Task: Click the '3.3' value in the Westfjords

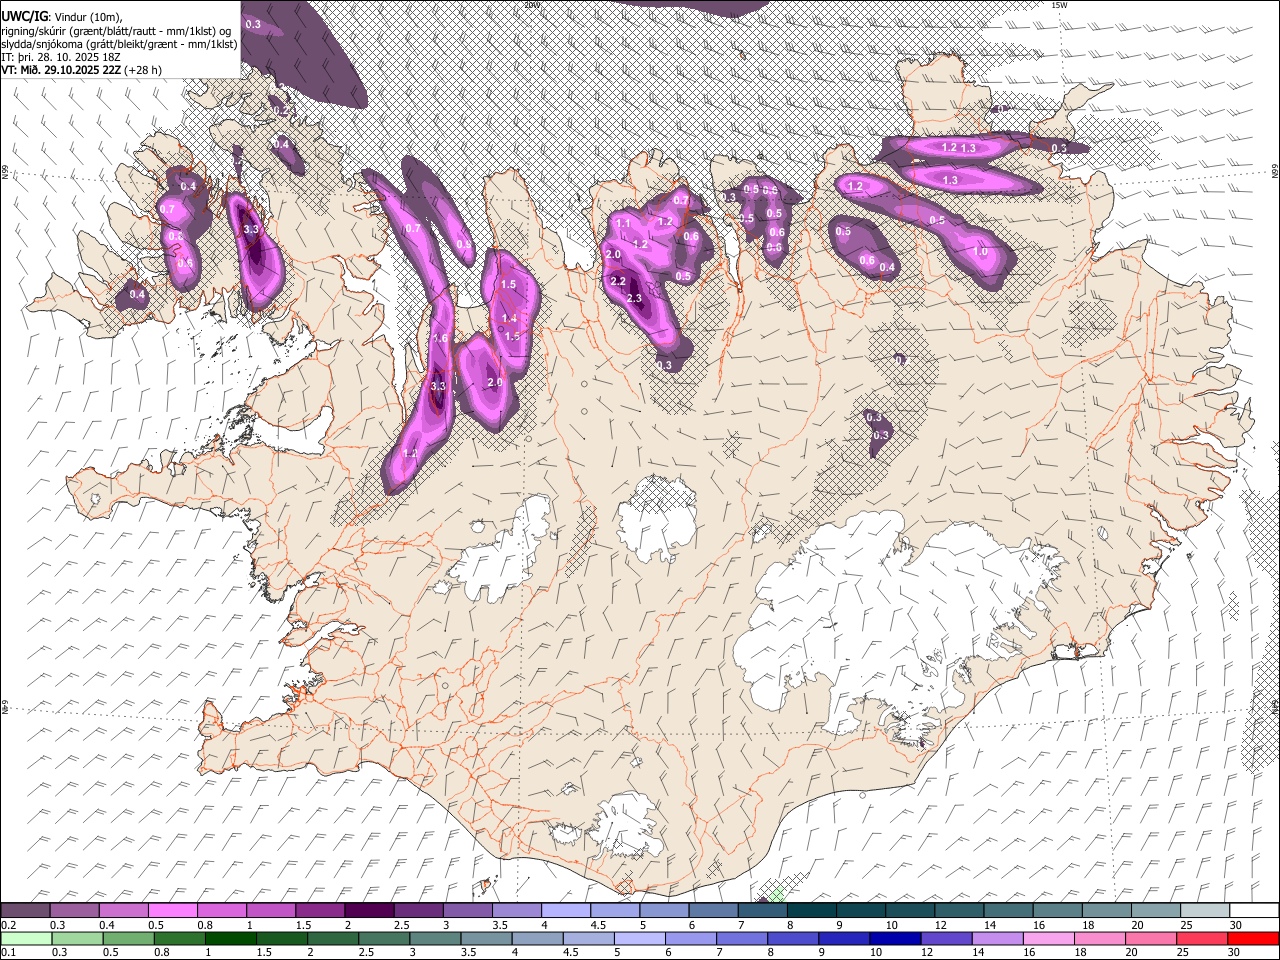Action: click(x=251, y=230)
